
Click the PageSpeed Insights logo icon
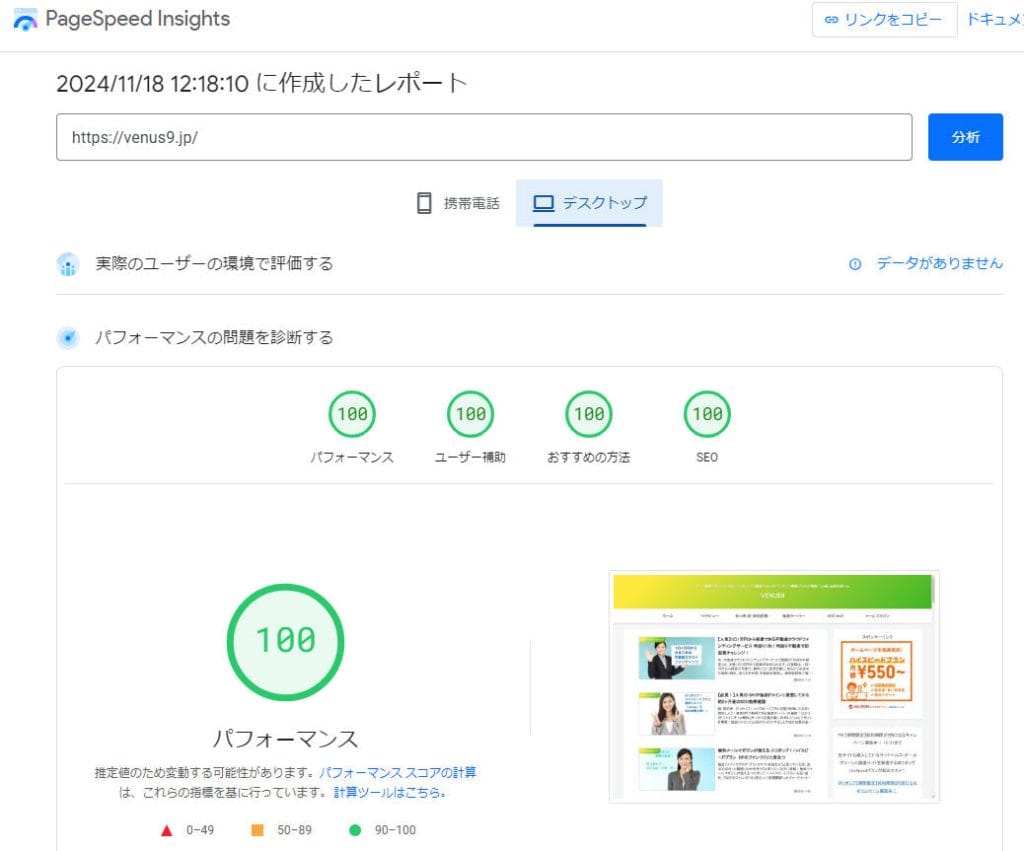(25, 20)
